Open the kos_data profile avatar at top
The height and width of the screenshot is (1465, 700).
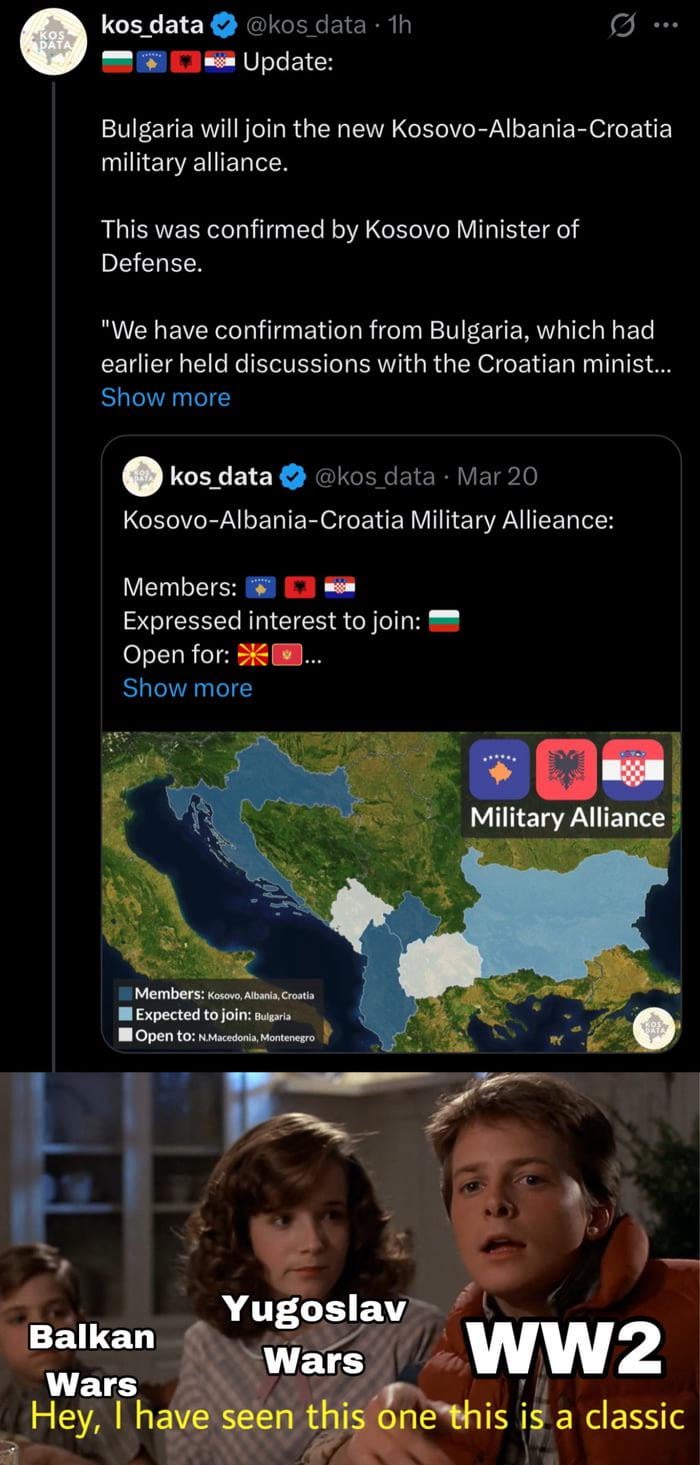[53, 41]
